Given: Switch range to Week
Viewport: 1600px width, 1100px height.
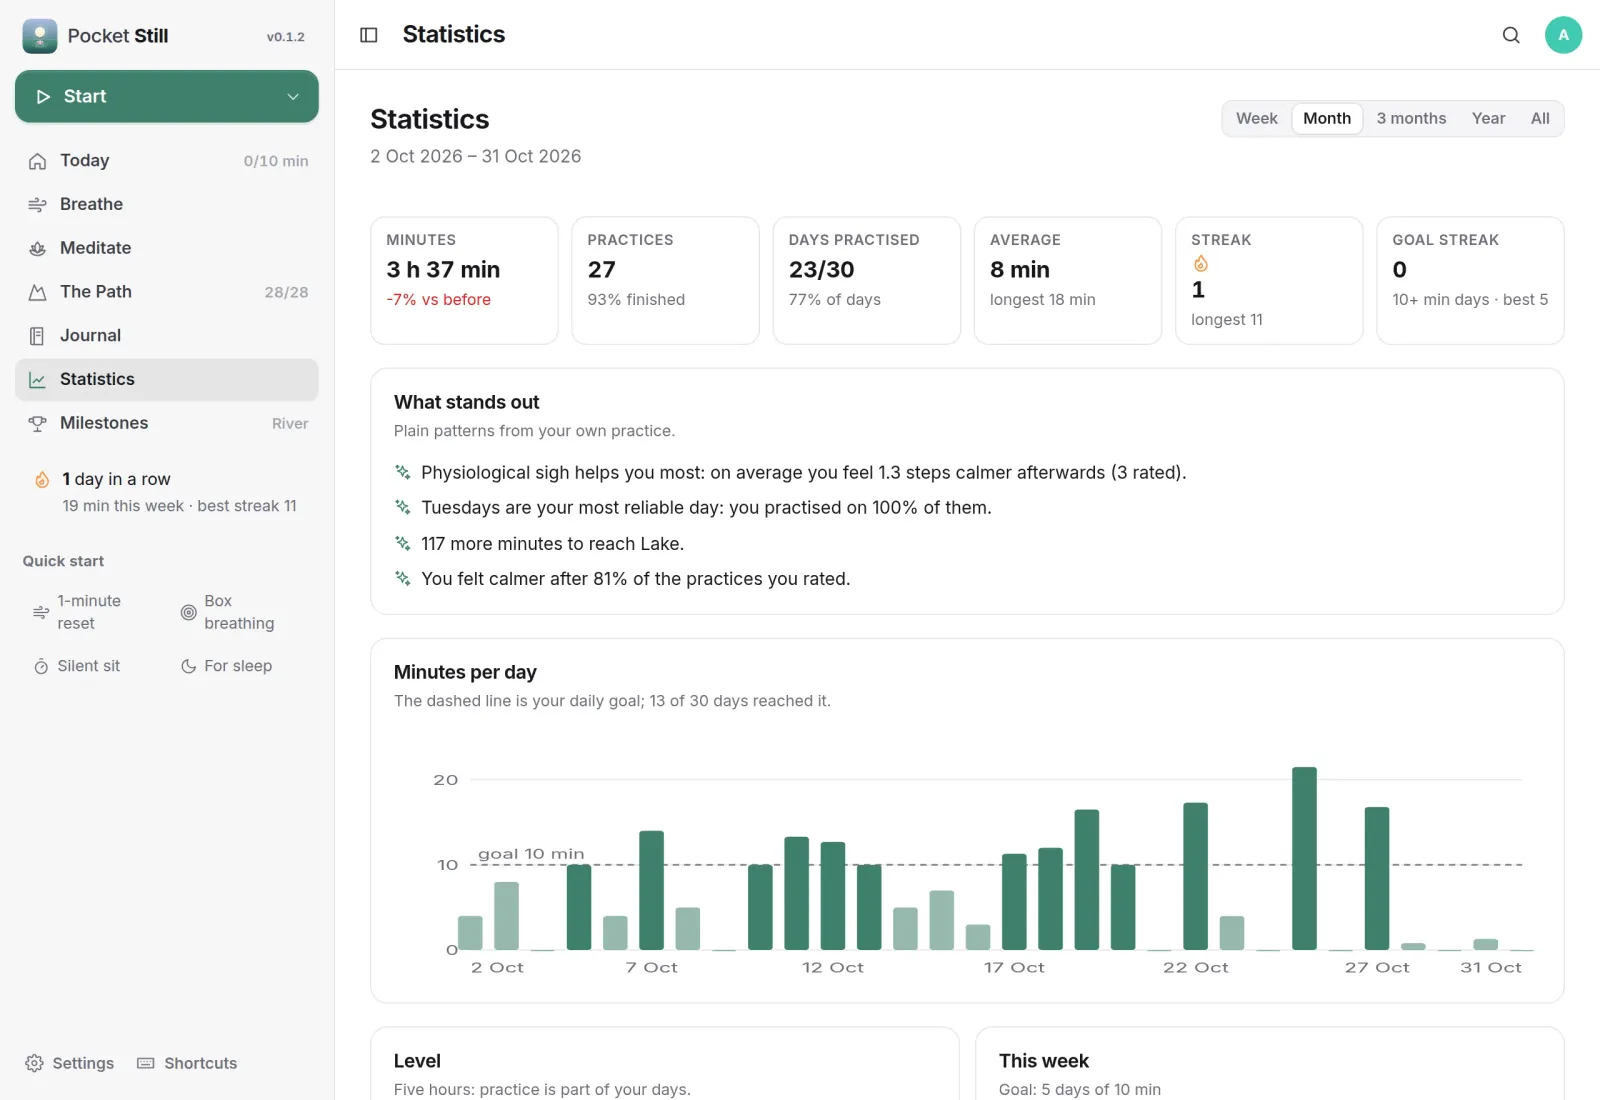Looking at the screenshot, I should [1257, 119].
